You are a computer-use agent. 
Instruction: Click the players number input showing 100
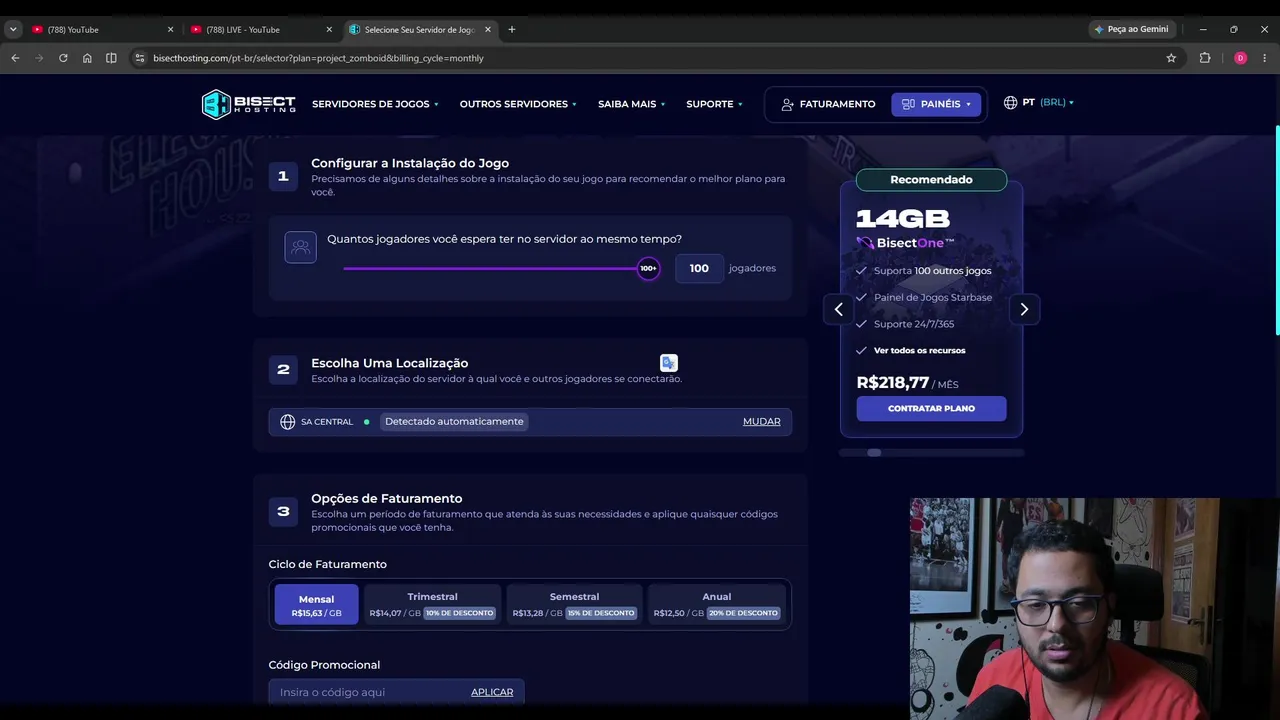tap(699, 268)
